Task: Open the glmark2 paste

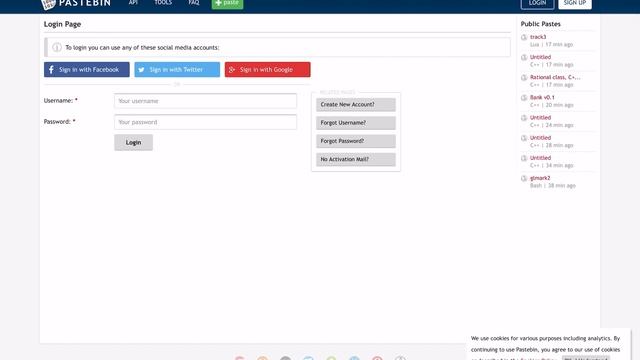Action: pos(540,178)
